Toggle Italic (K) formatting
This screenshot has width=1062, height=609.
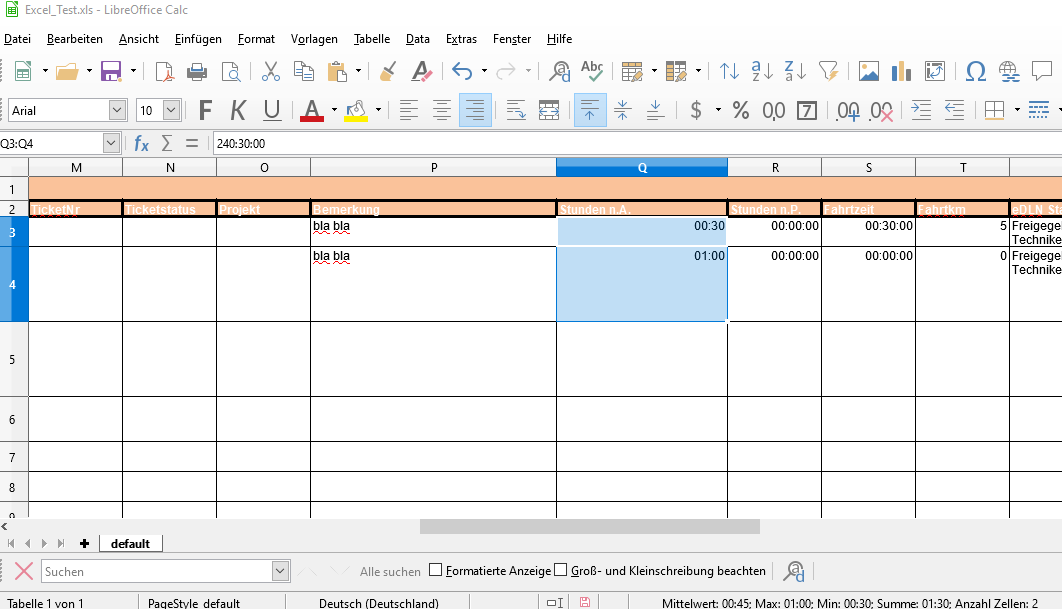(238, 110)
